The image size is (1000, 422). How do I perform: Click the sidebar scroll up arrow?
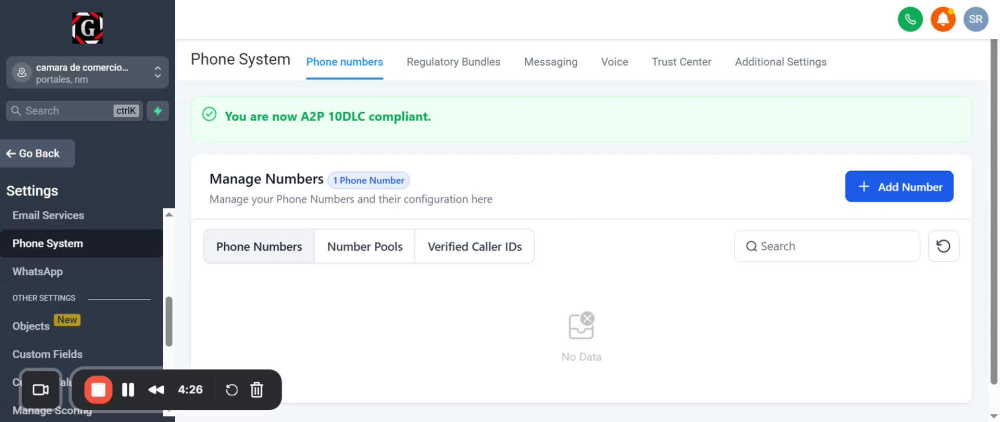tap(169, 215)
